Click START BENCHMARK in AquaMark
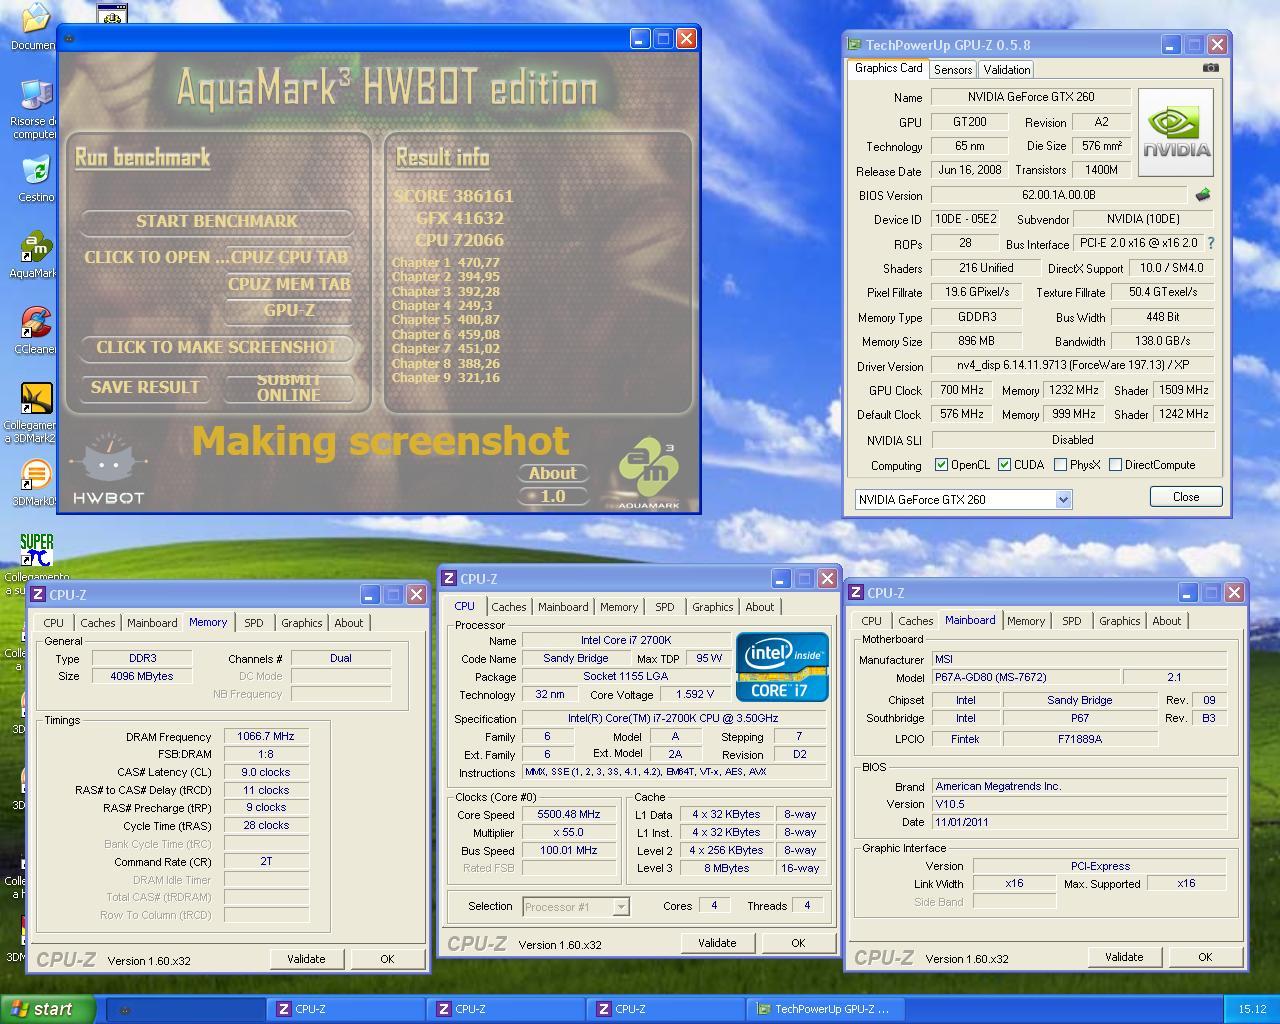The width and height of the screenshot is (1280, 1024). coord(217,221)
